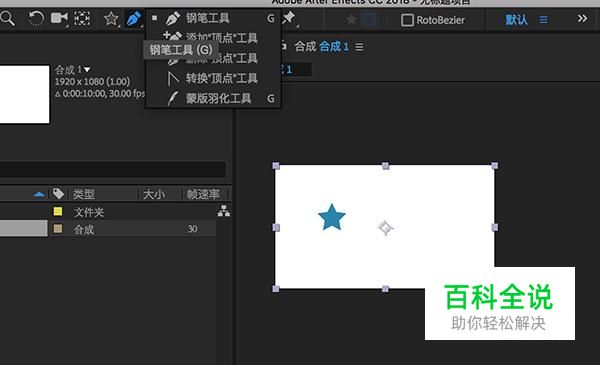
Task: Open the project flowchart view icon
Action: 224,211
